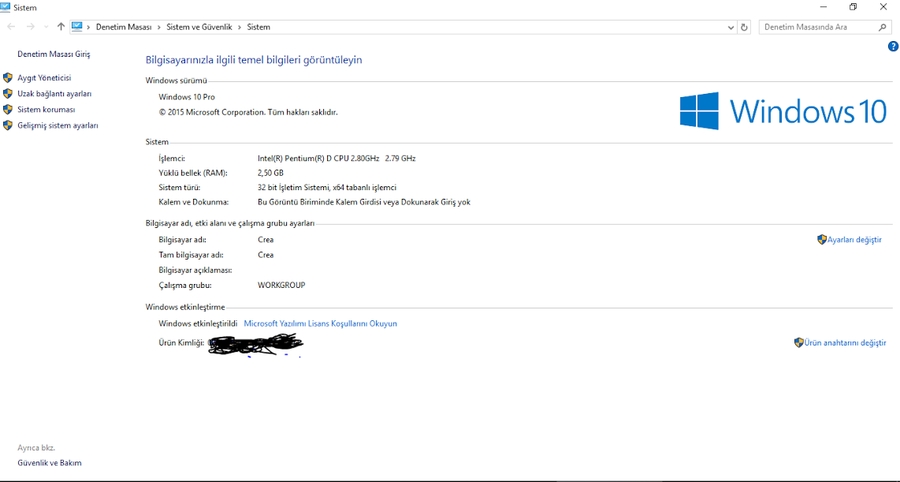
Task: Click shield icon beside Sistem koruması
Action: click(x=7, y=109)
